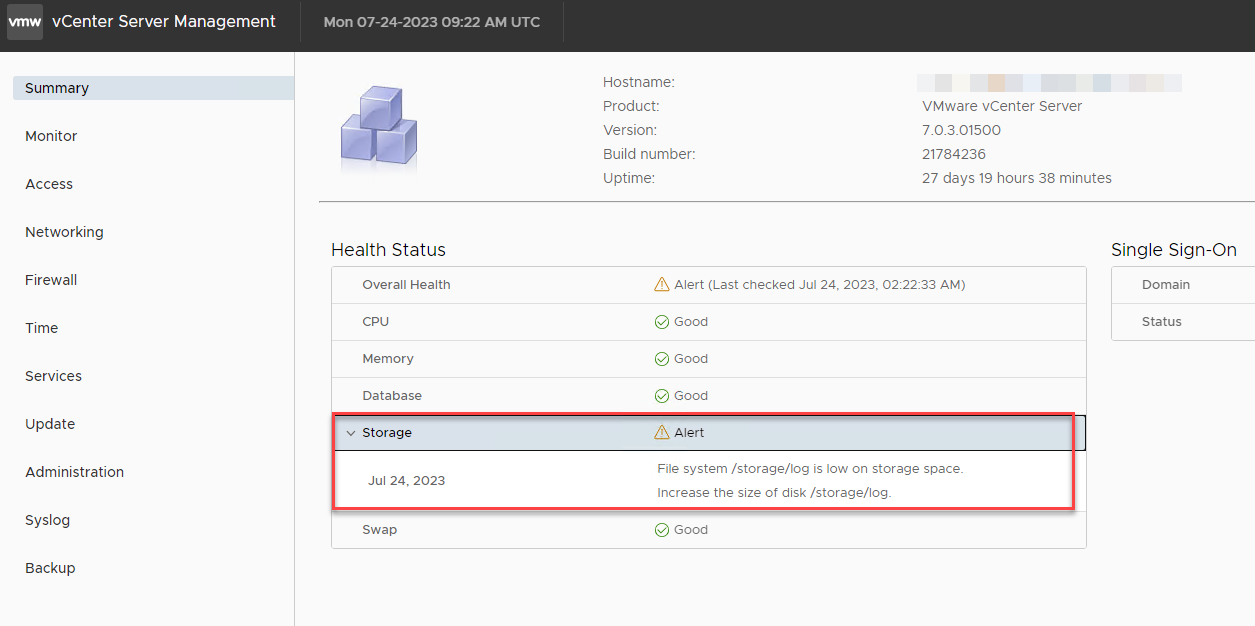Click the Memory good status checkmark icon

[661, 359]
